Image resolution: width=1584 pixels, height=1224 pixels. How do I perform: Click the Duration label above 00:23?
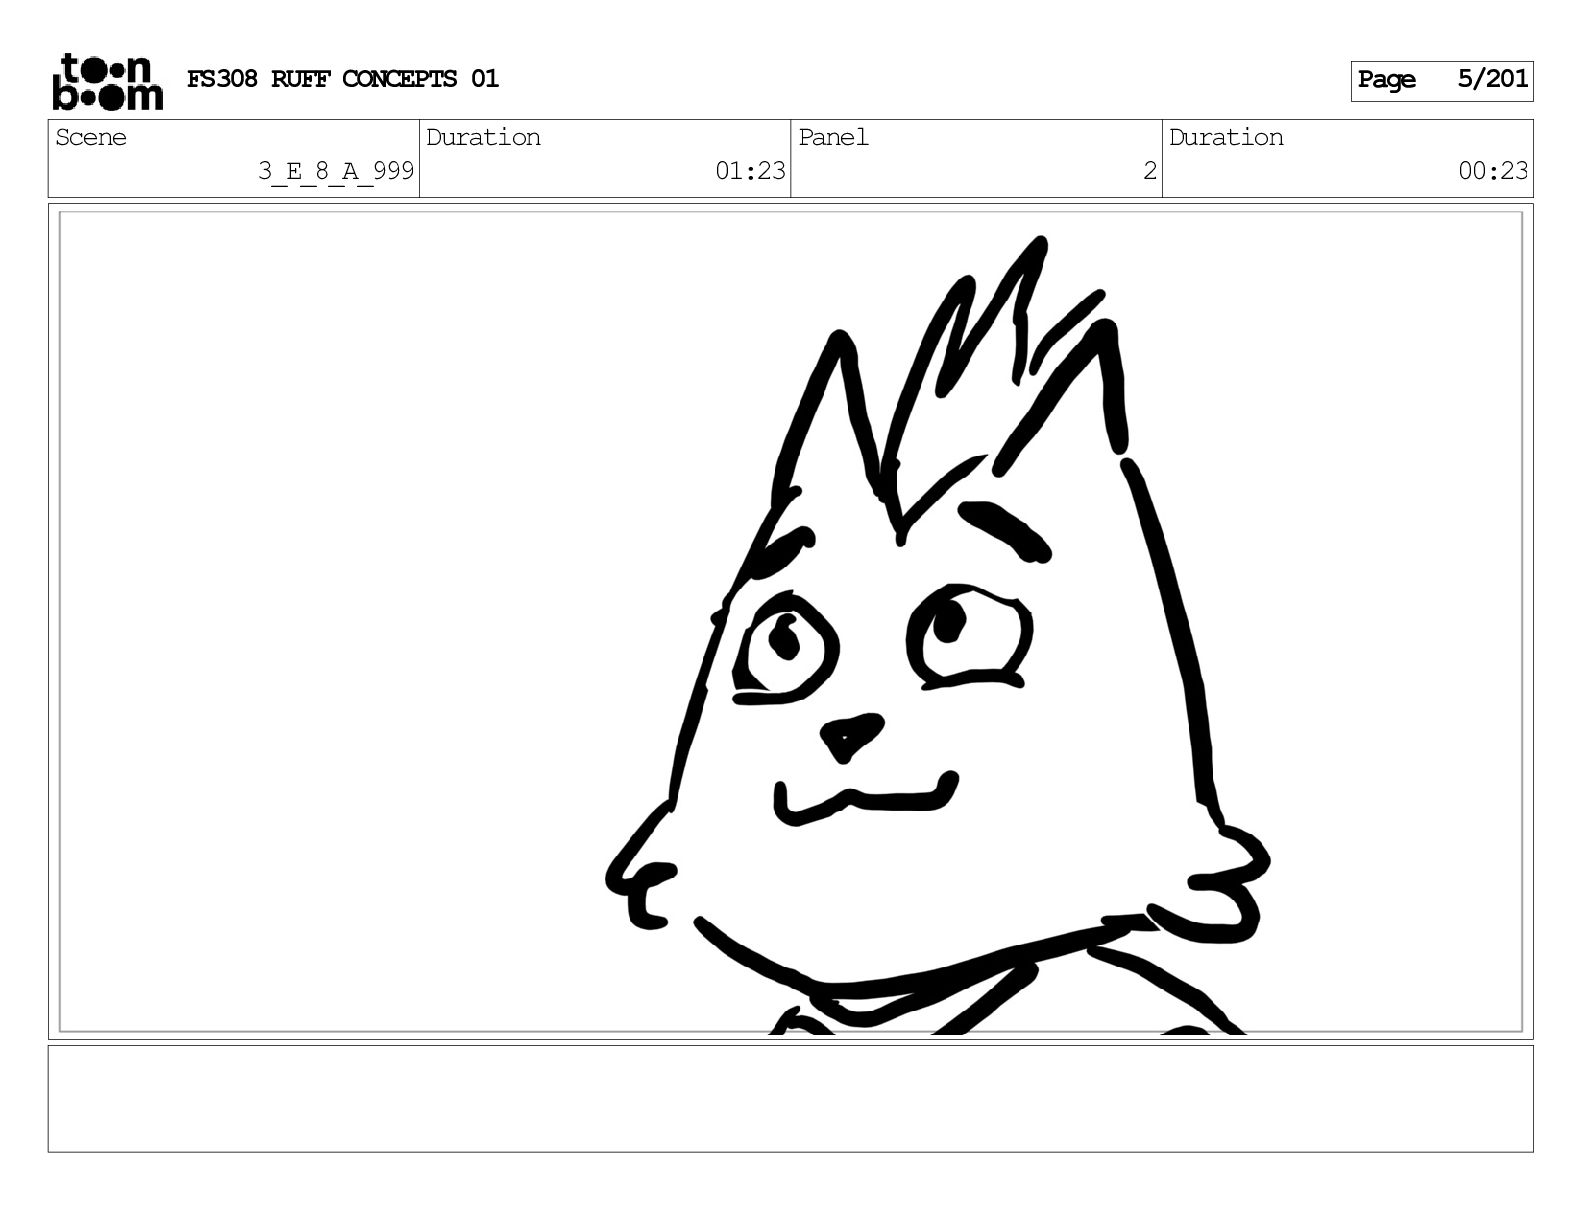click(1226, 137)
